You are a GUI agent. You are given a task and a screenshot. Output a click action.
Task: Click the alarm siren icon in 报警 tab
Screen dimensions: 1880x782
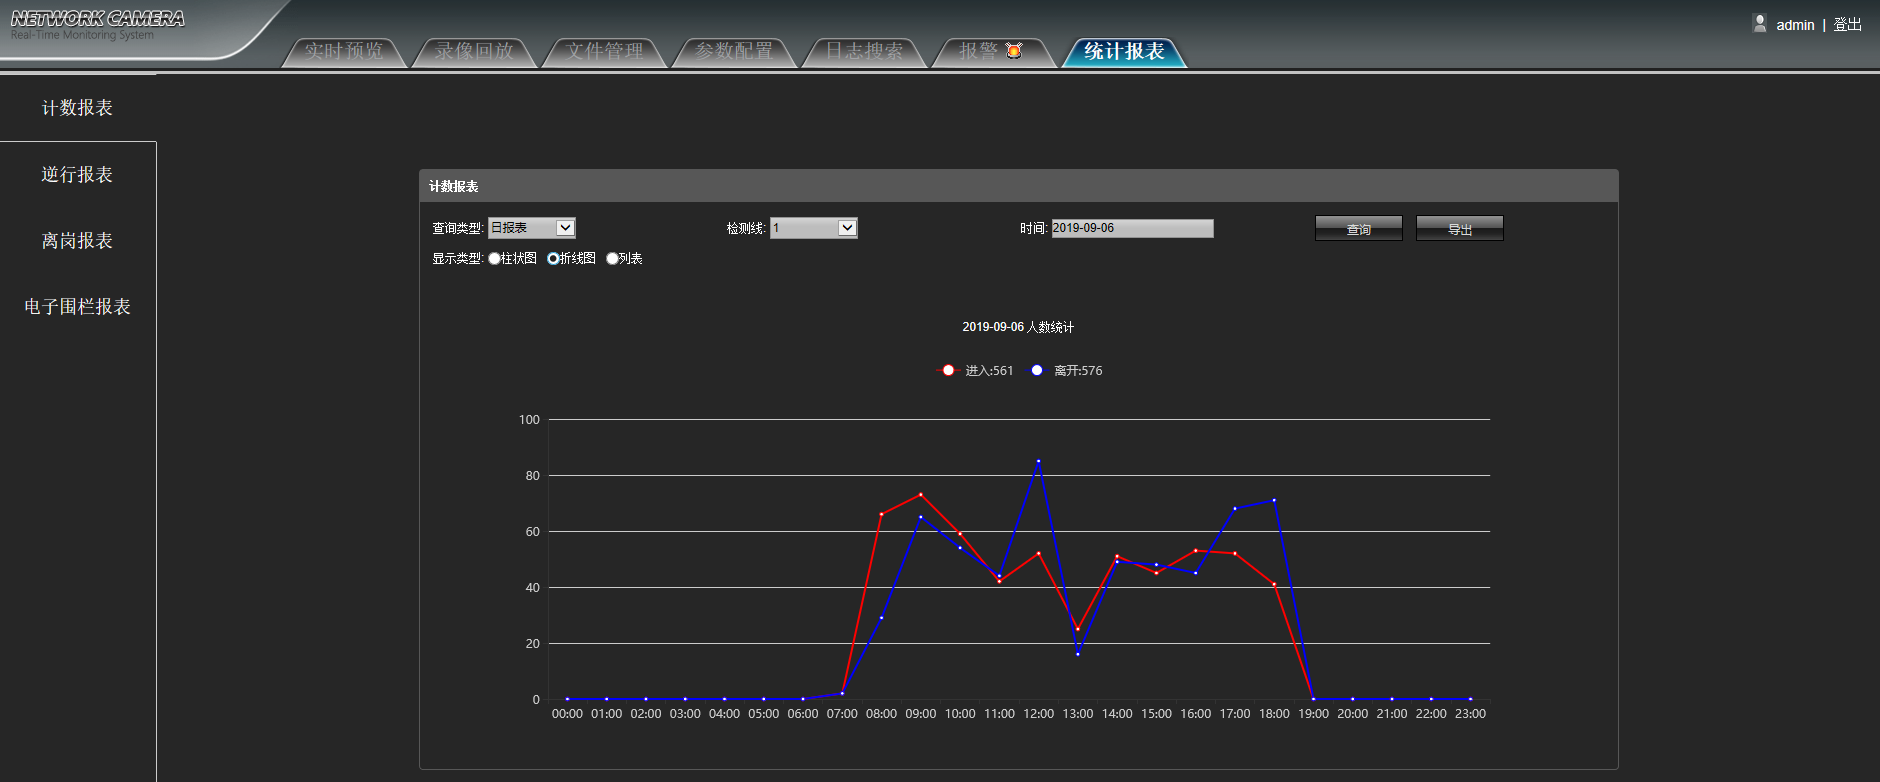tap(1014, 50)
